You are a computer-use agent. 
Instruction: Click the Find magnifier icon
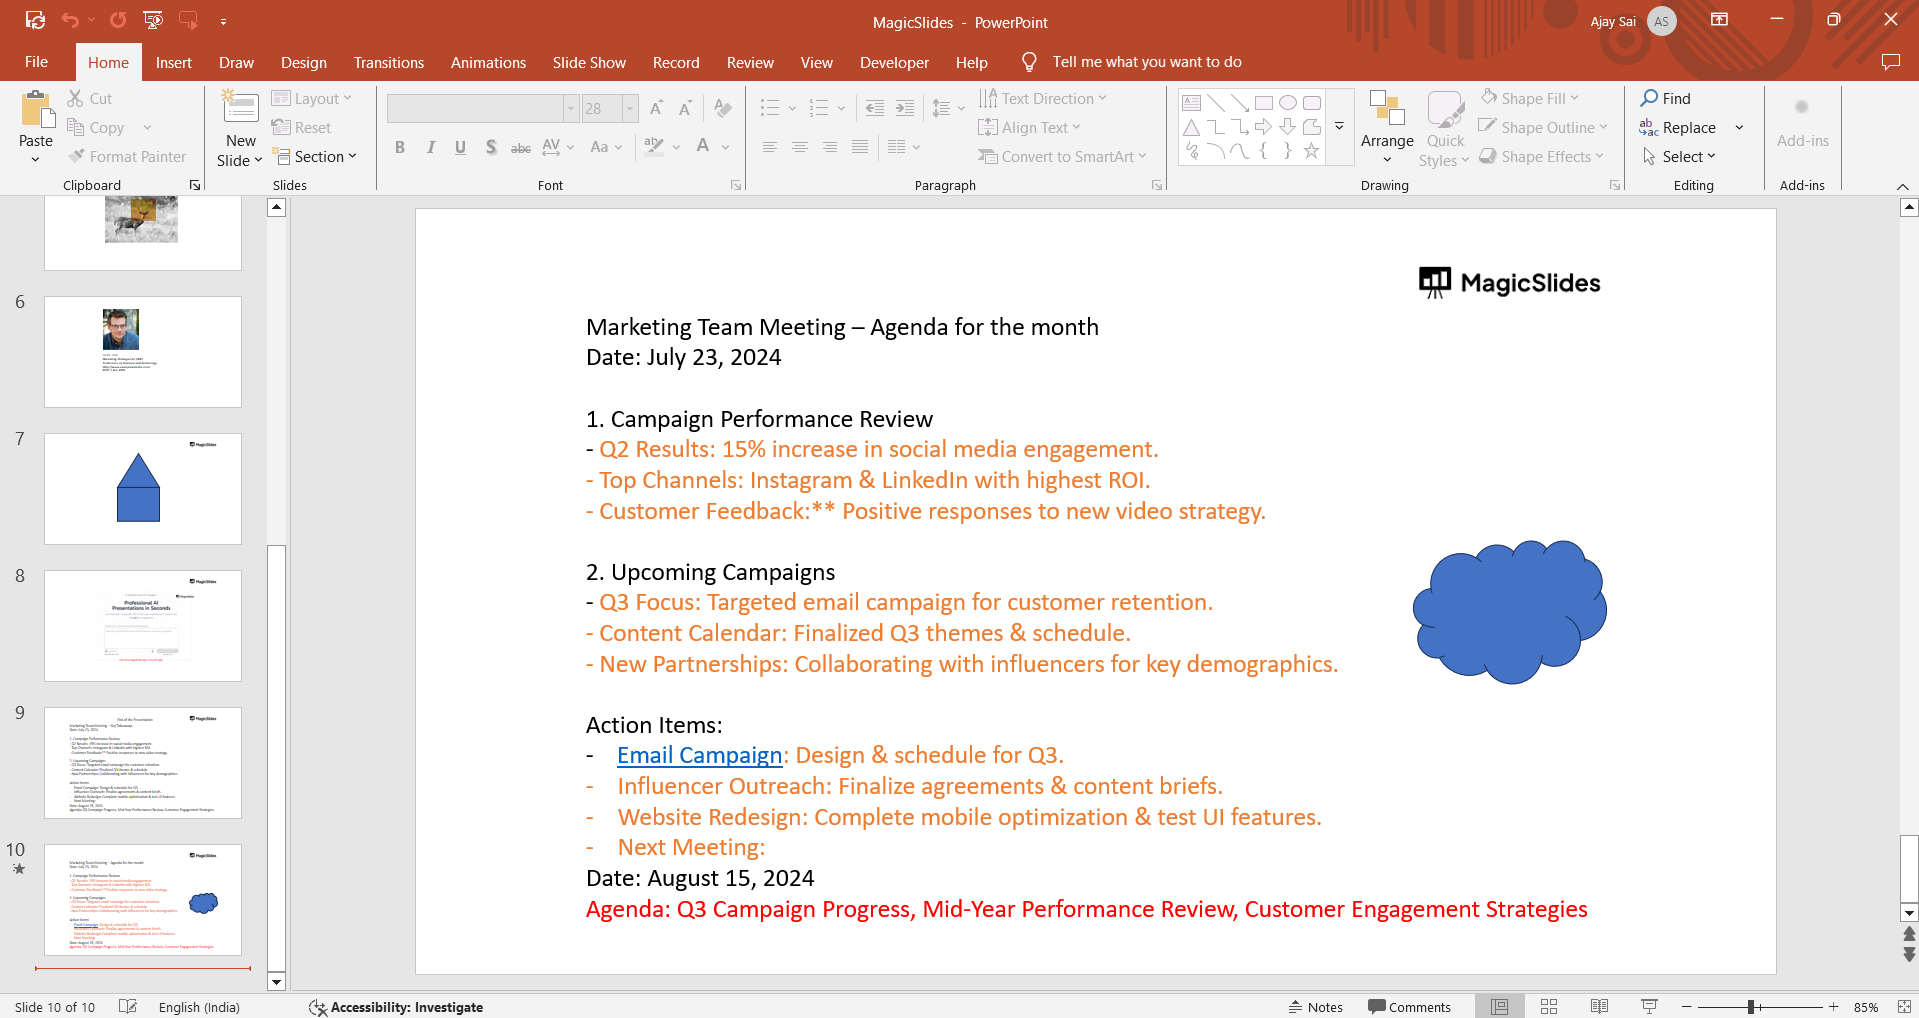pyautogui.click(x=1650, y=98)
